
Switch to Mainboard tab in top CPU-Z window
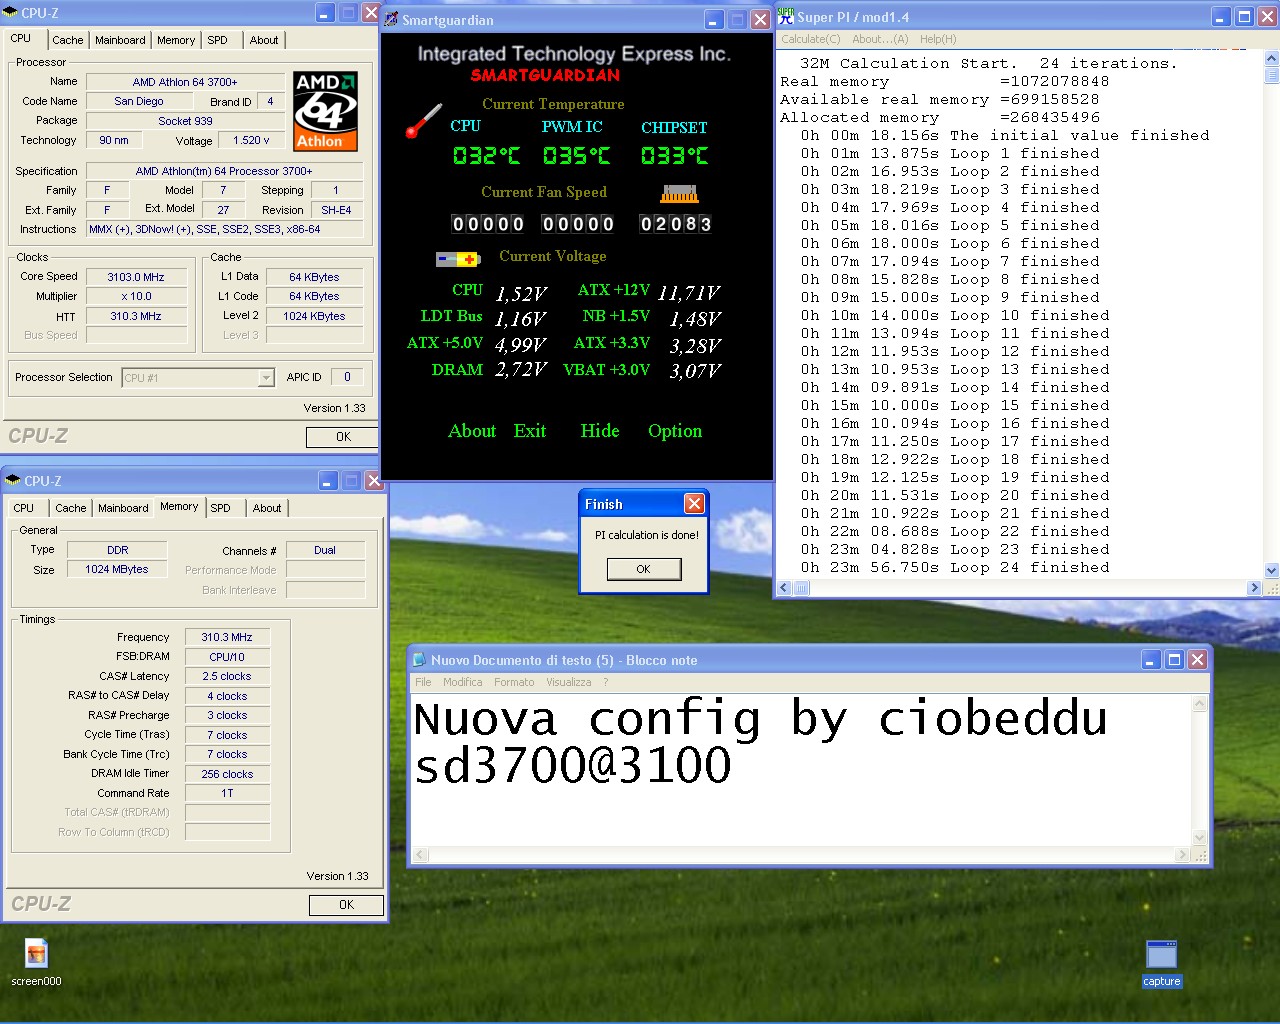120,40
